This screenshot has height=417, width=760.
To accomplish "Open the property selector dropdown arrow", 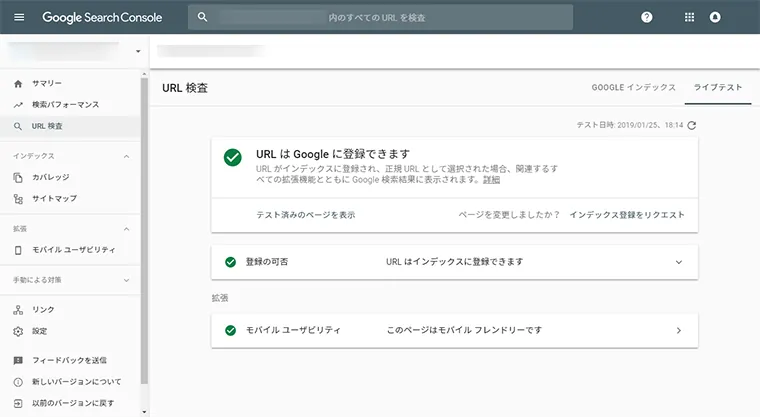I will pyautogui.click(x=138, y=51).
